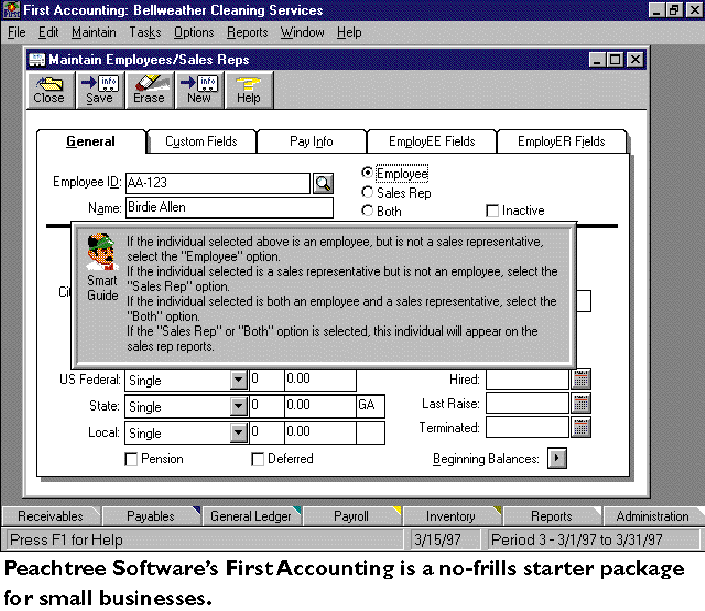Click the Beginning Balances arrow button

click(557, 458)
